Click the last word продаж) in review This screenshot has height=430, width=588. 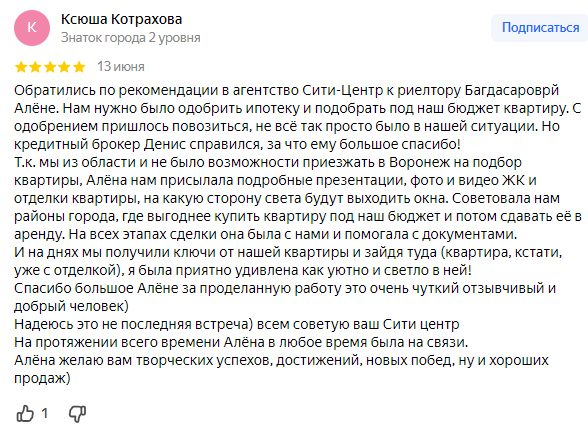42,378
